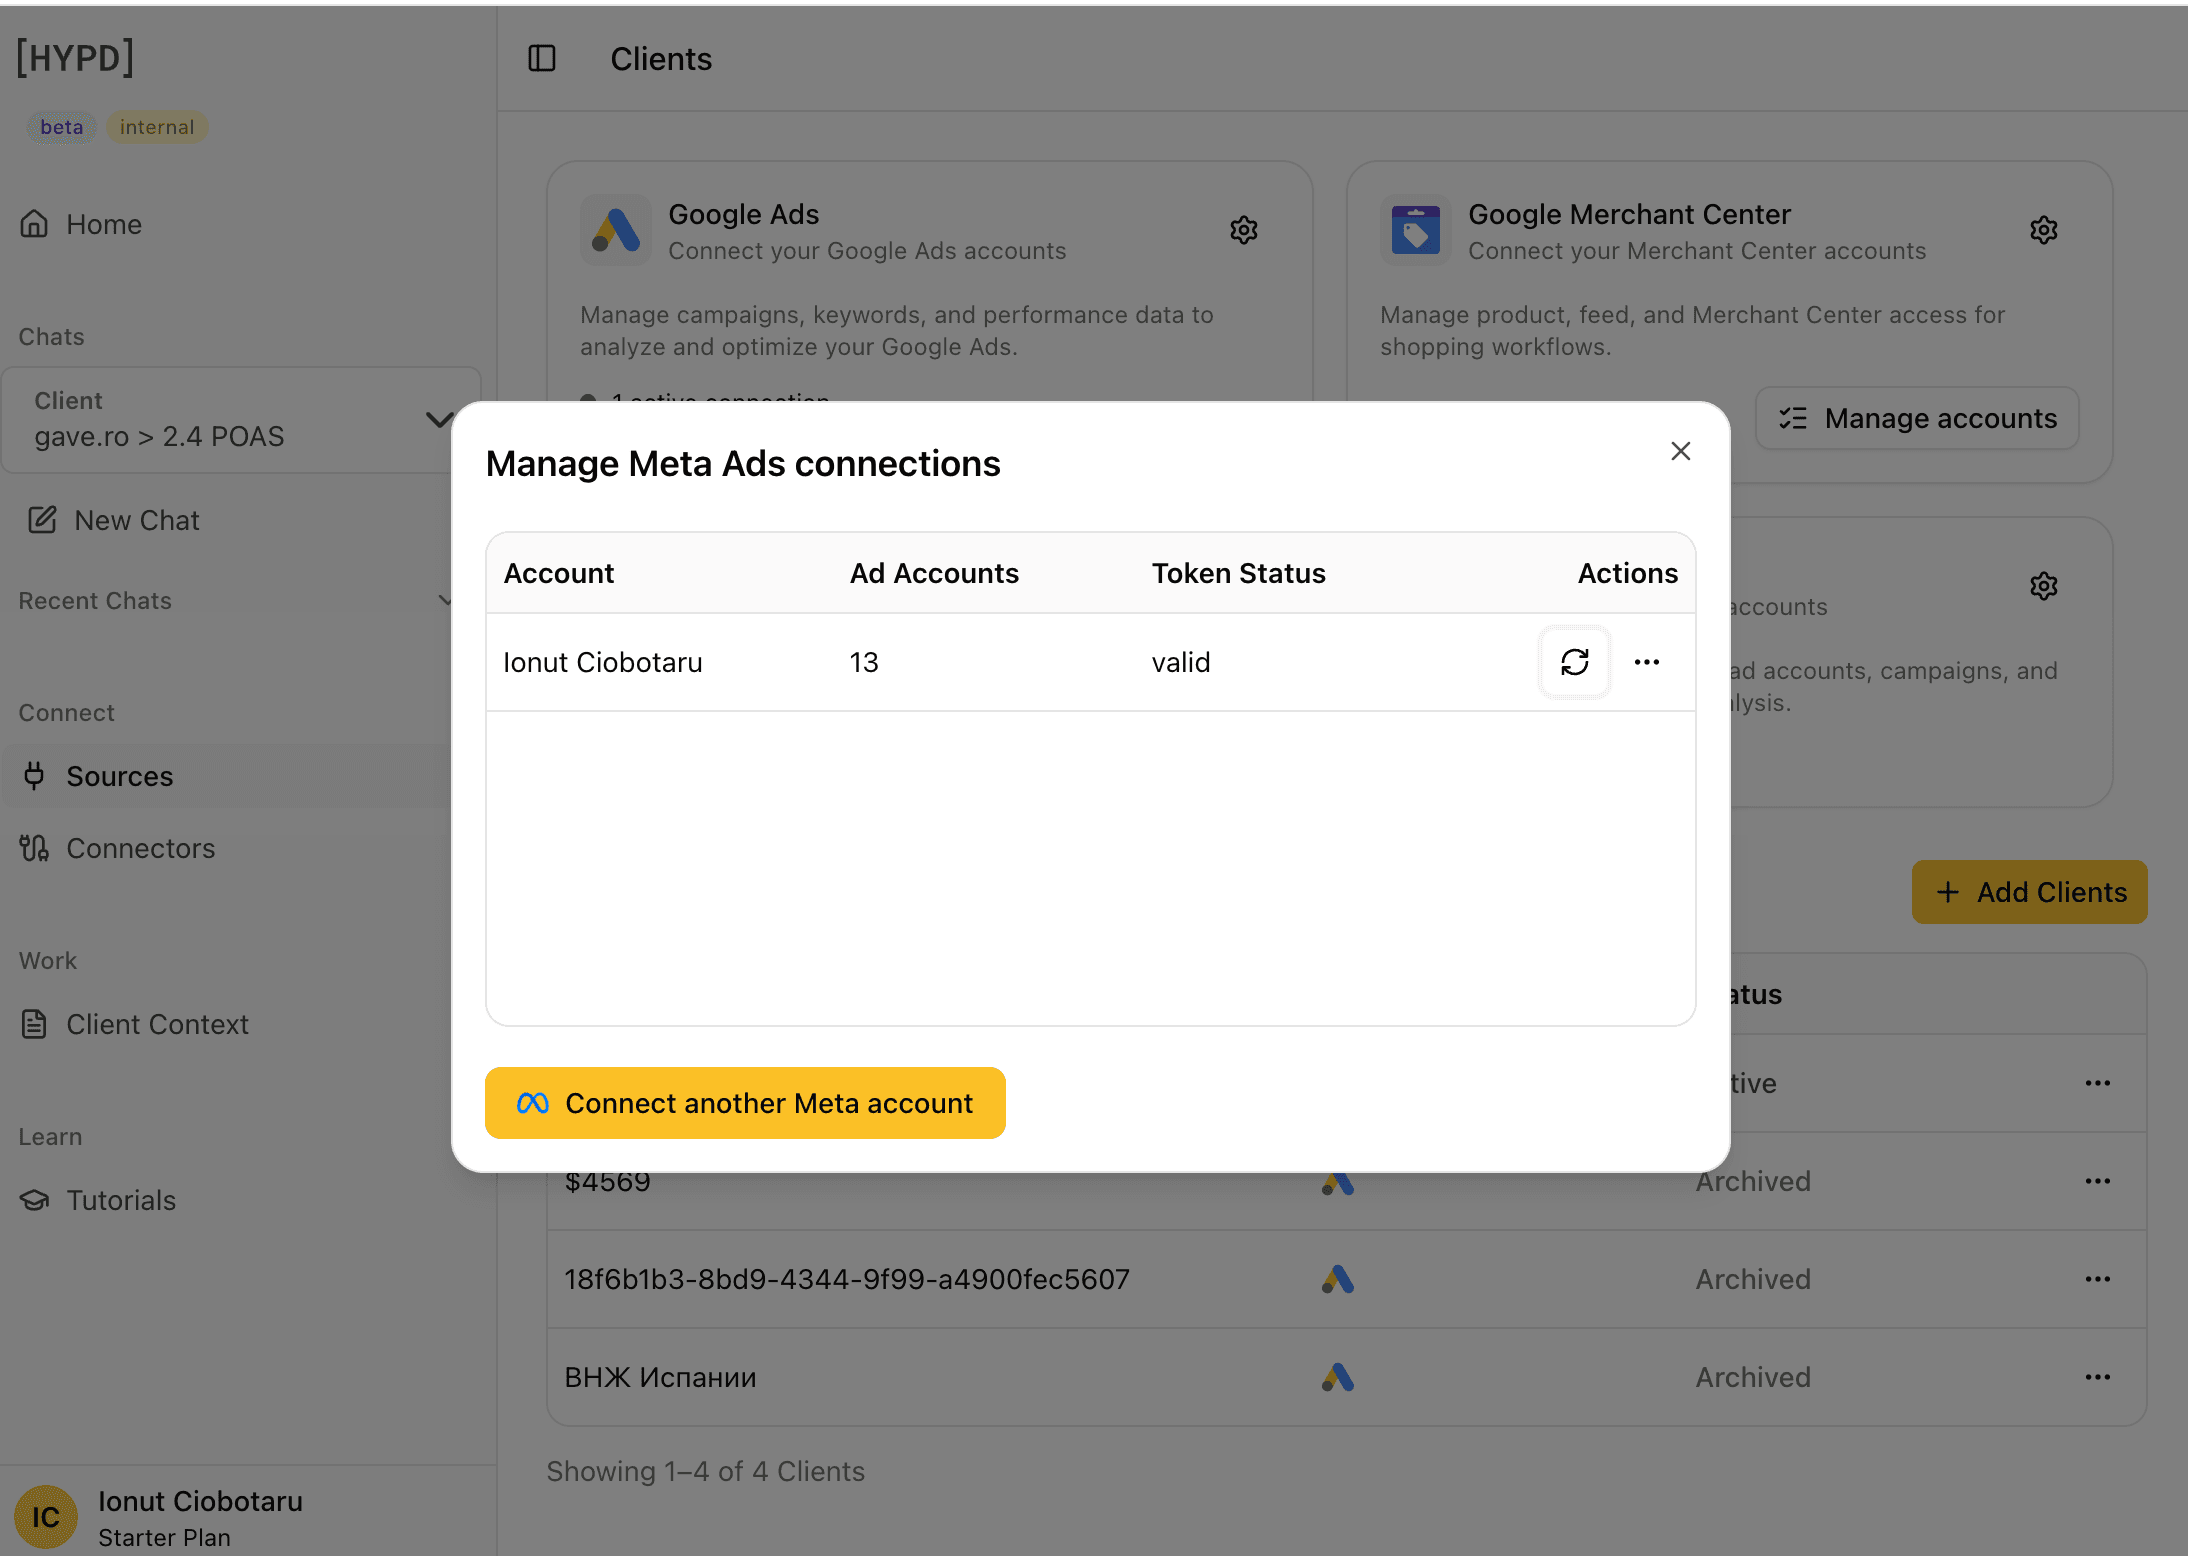Open actions for 18f6b1b3 client row

2098,1279
